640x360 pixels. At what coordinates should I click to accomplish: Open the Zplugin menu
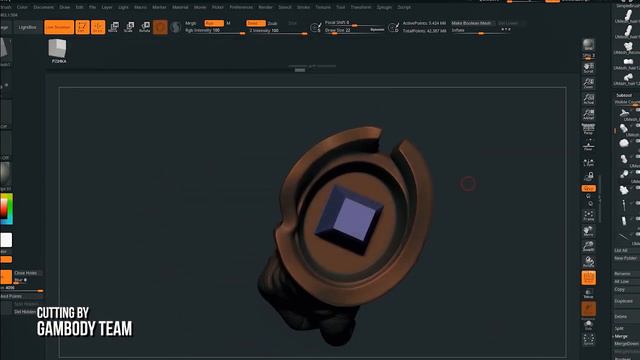[384, 7]
